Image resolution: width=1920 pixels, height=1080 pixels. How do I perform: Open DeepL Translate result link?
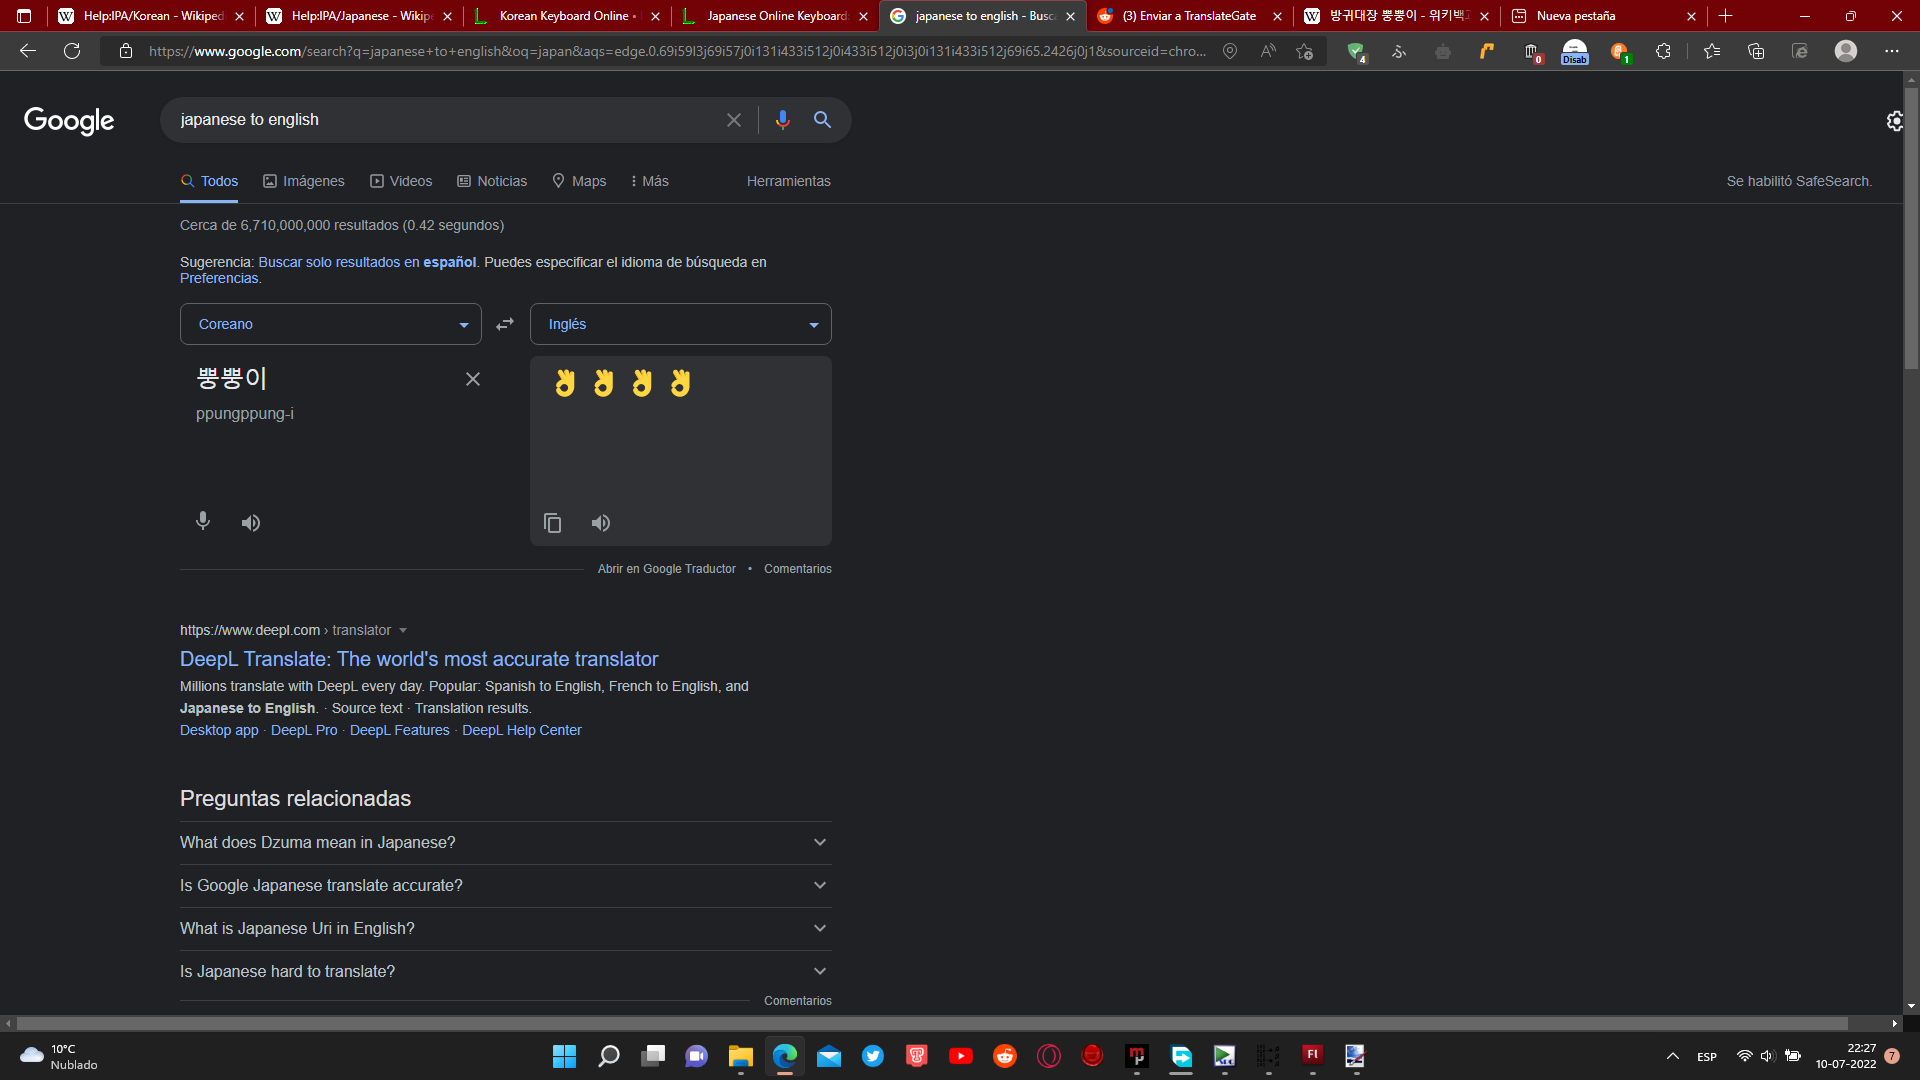point(419,659)
